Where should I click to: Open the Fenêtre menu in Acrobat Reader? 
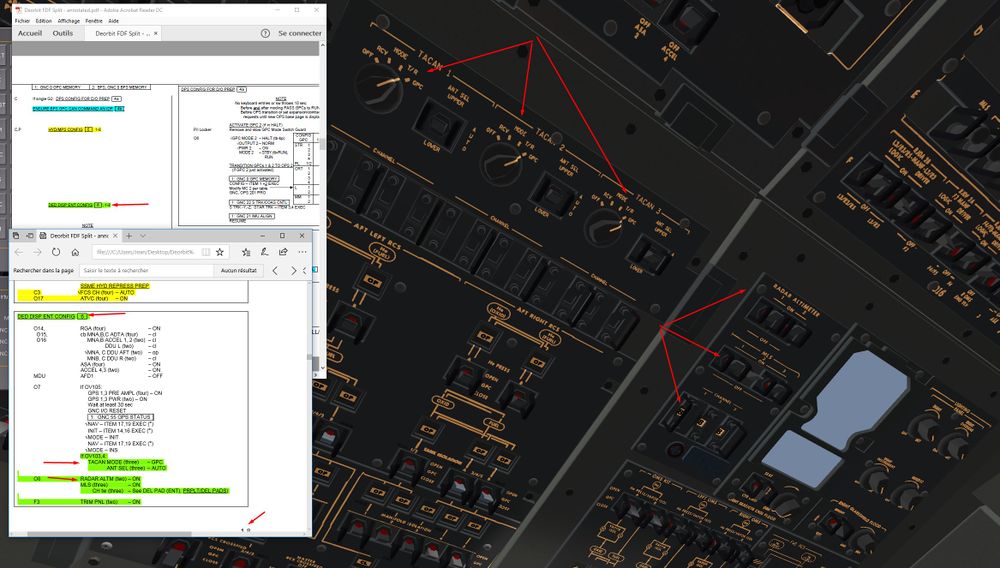click(94, 21)
